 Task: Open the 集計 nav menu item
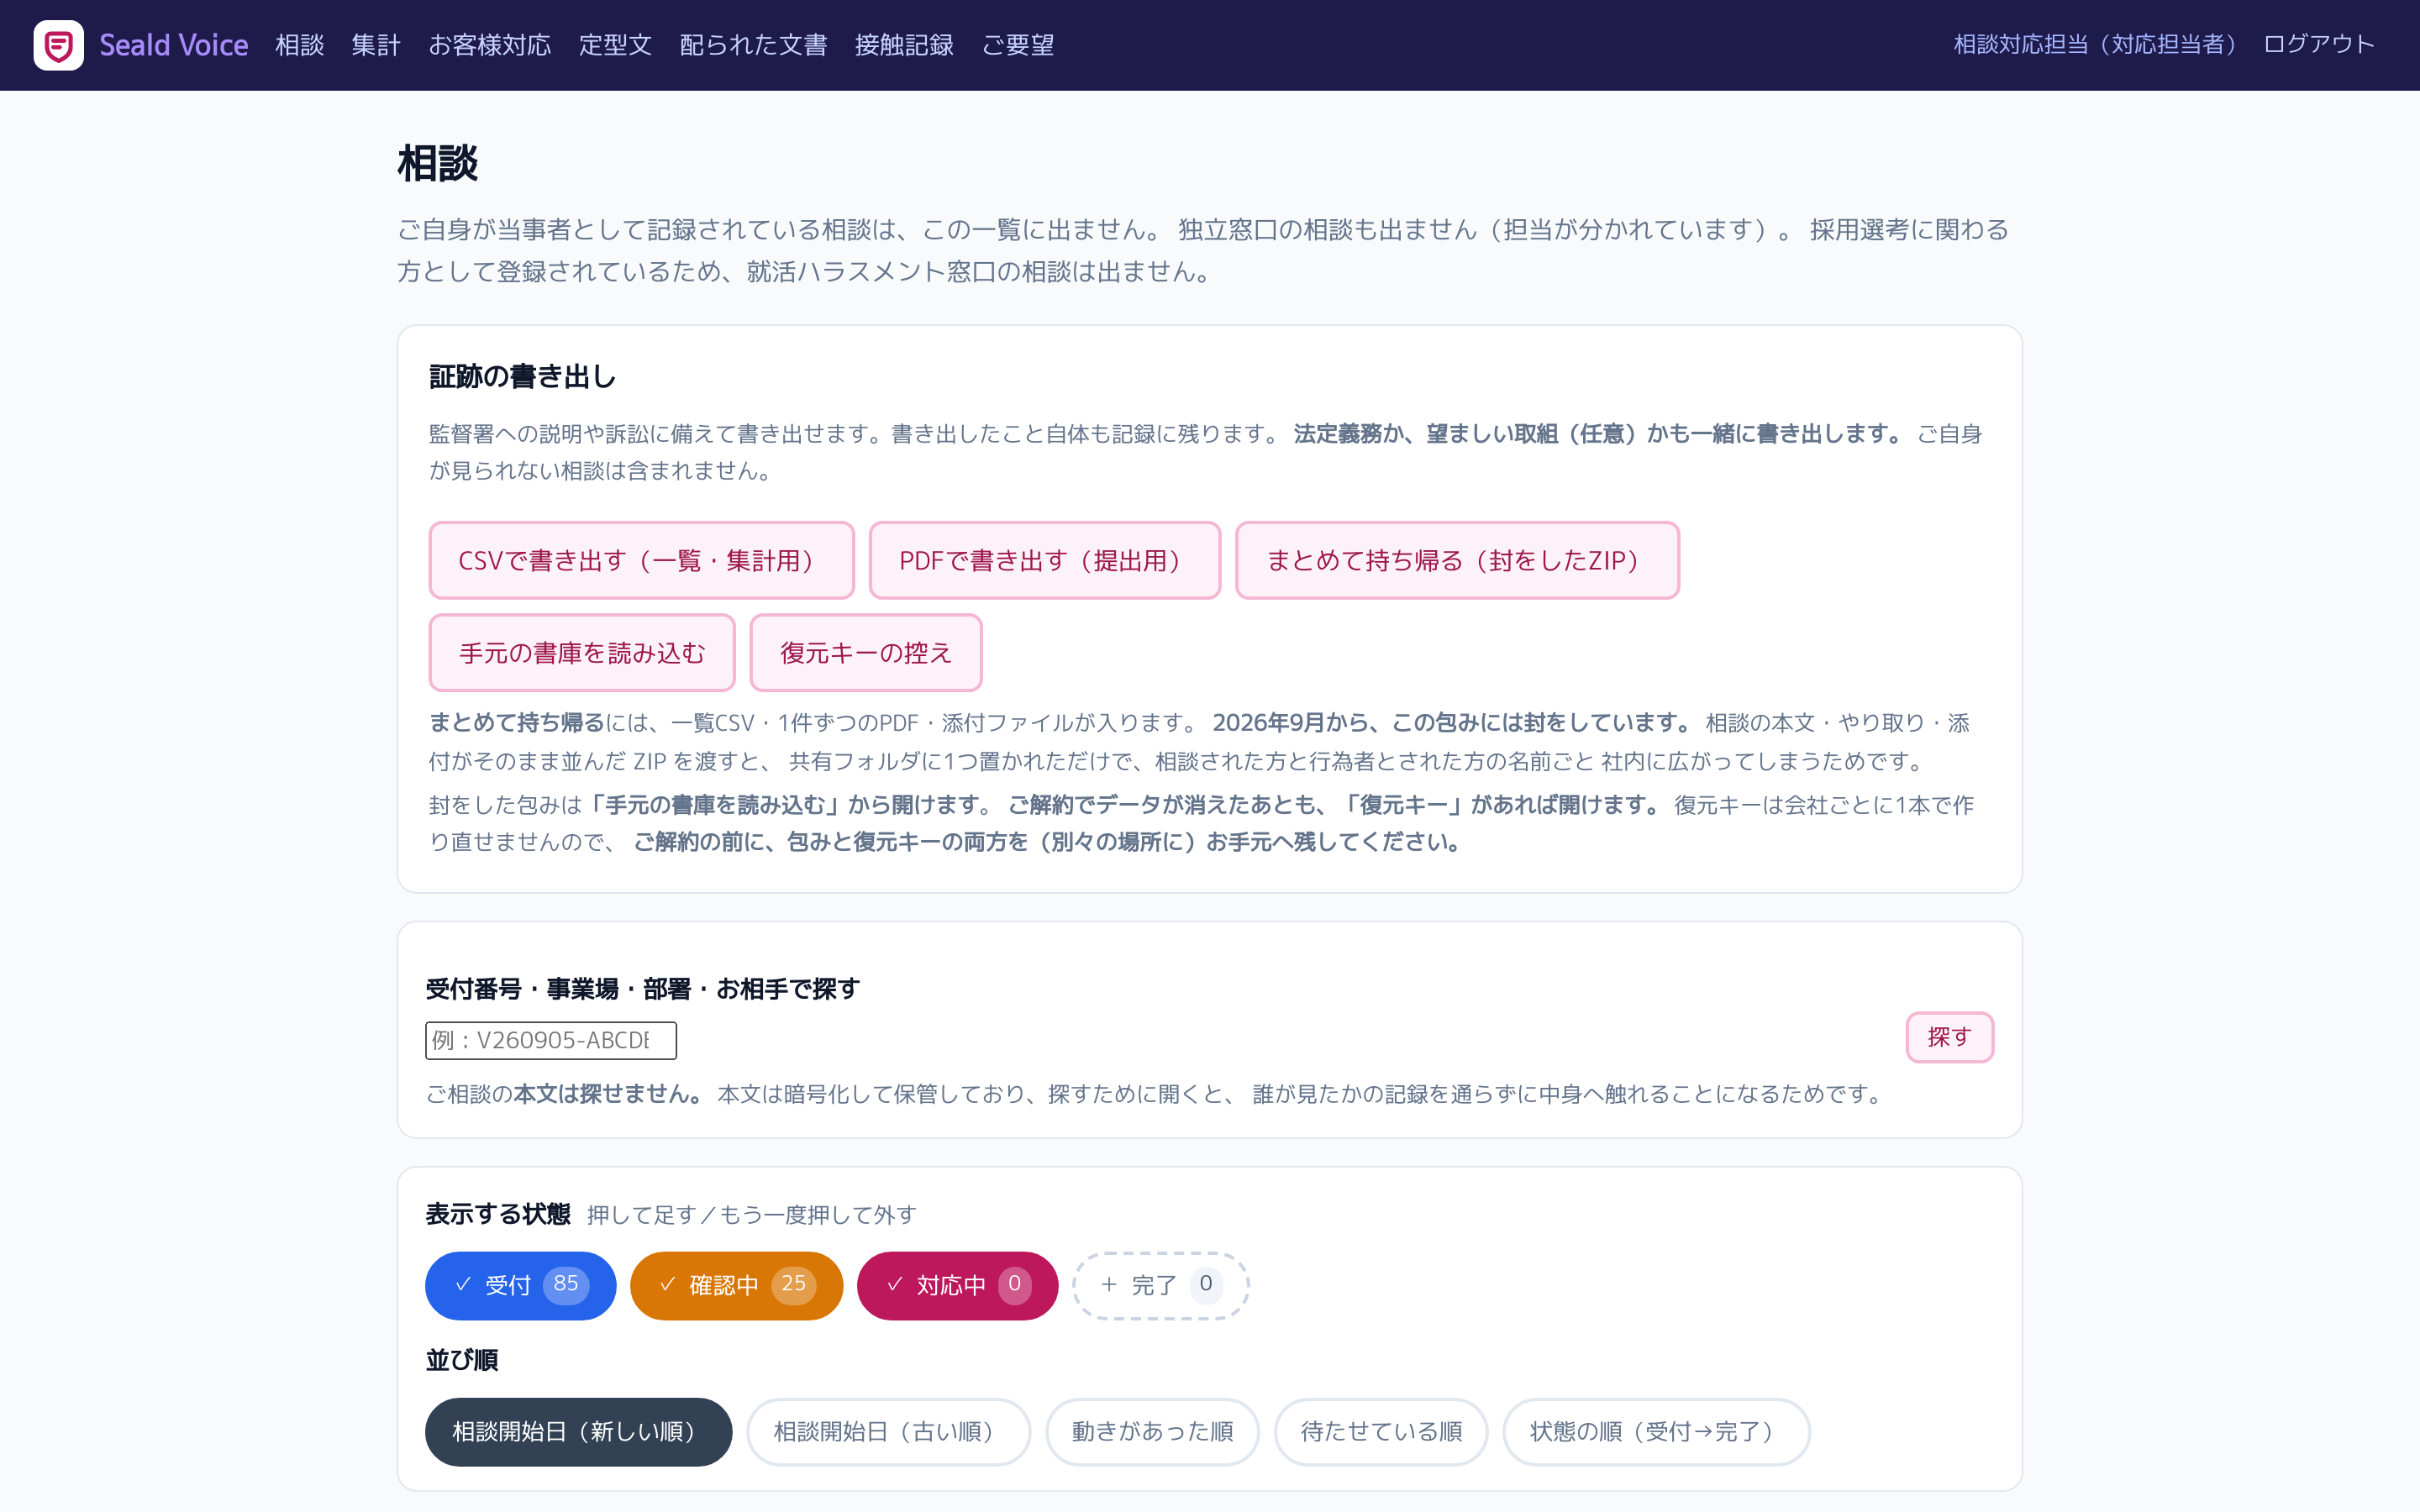[376, 45]
